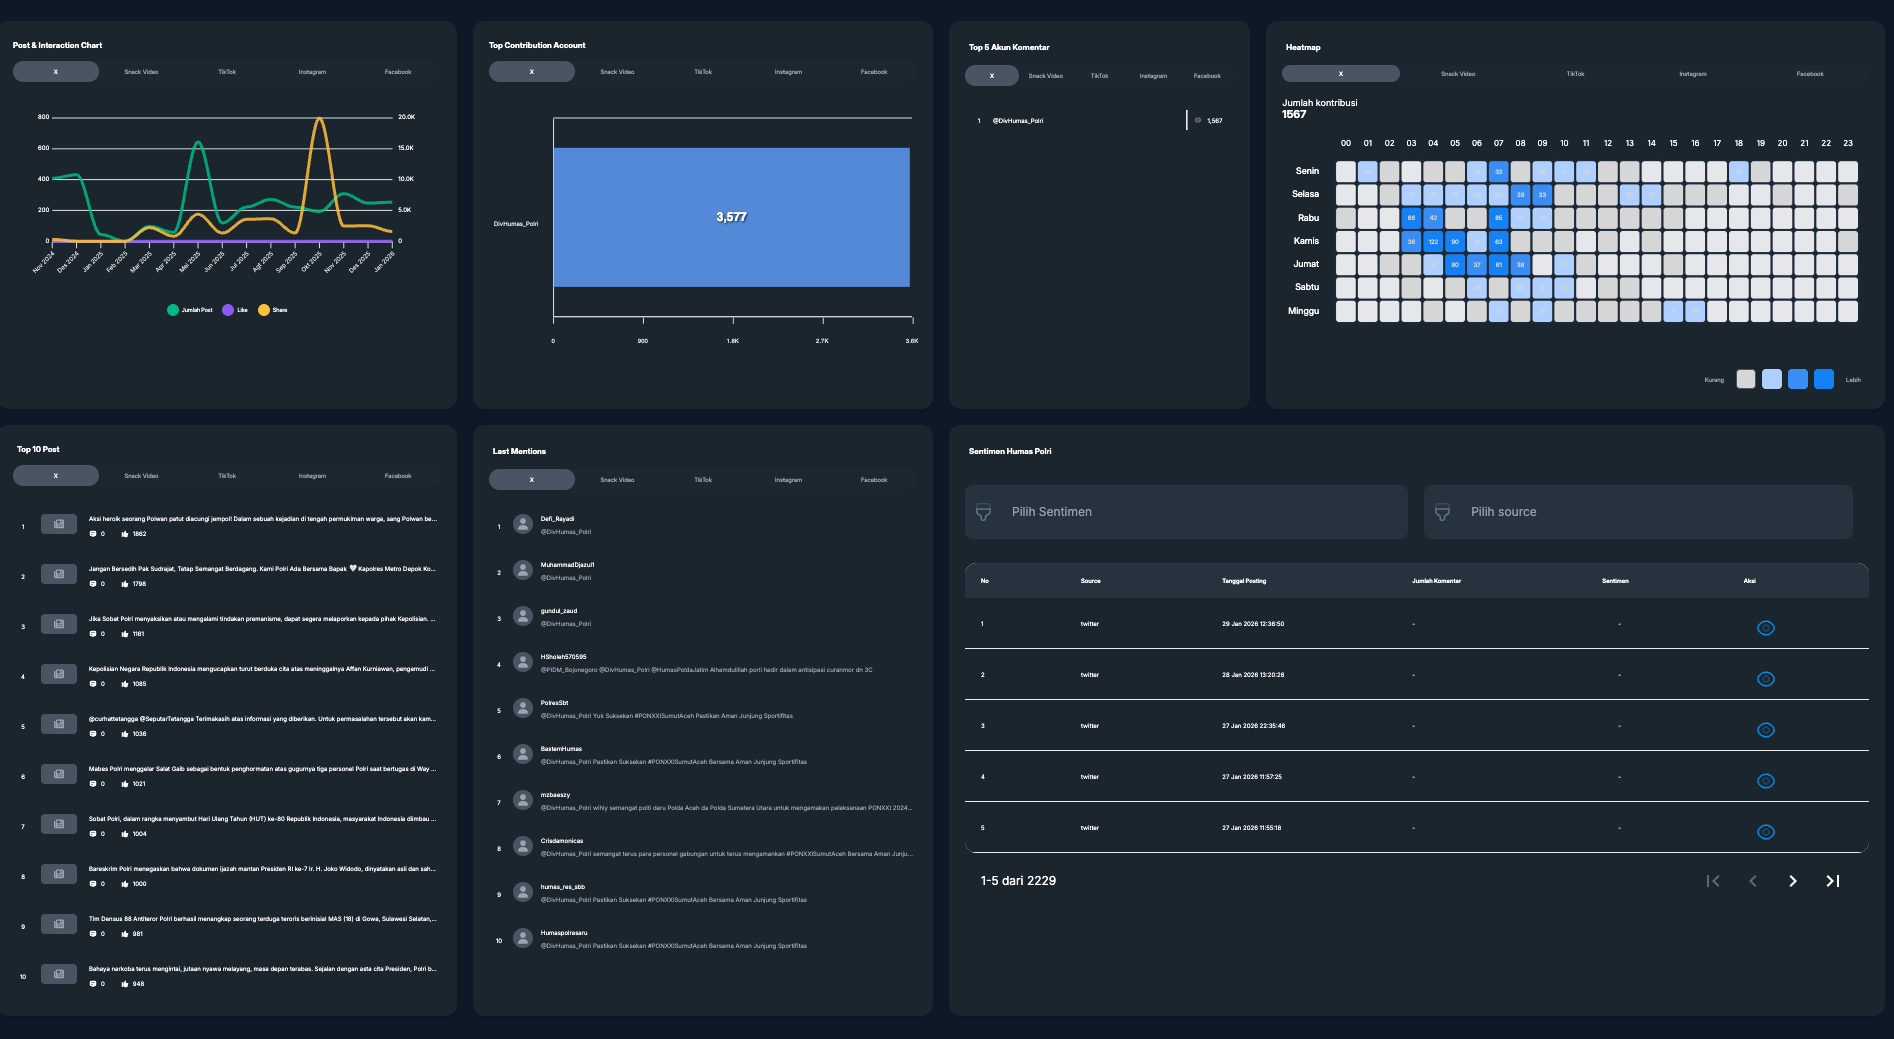The width and height of the screenshot is (1894, 1039).
Task: Click the X filter button in Last Mentions
Action: [x=532, y=480]
